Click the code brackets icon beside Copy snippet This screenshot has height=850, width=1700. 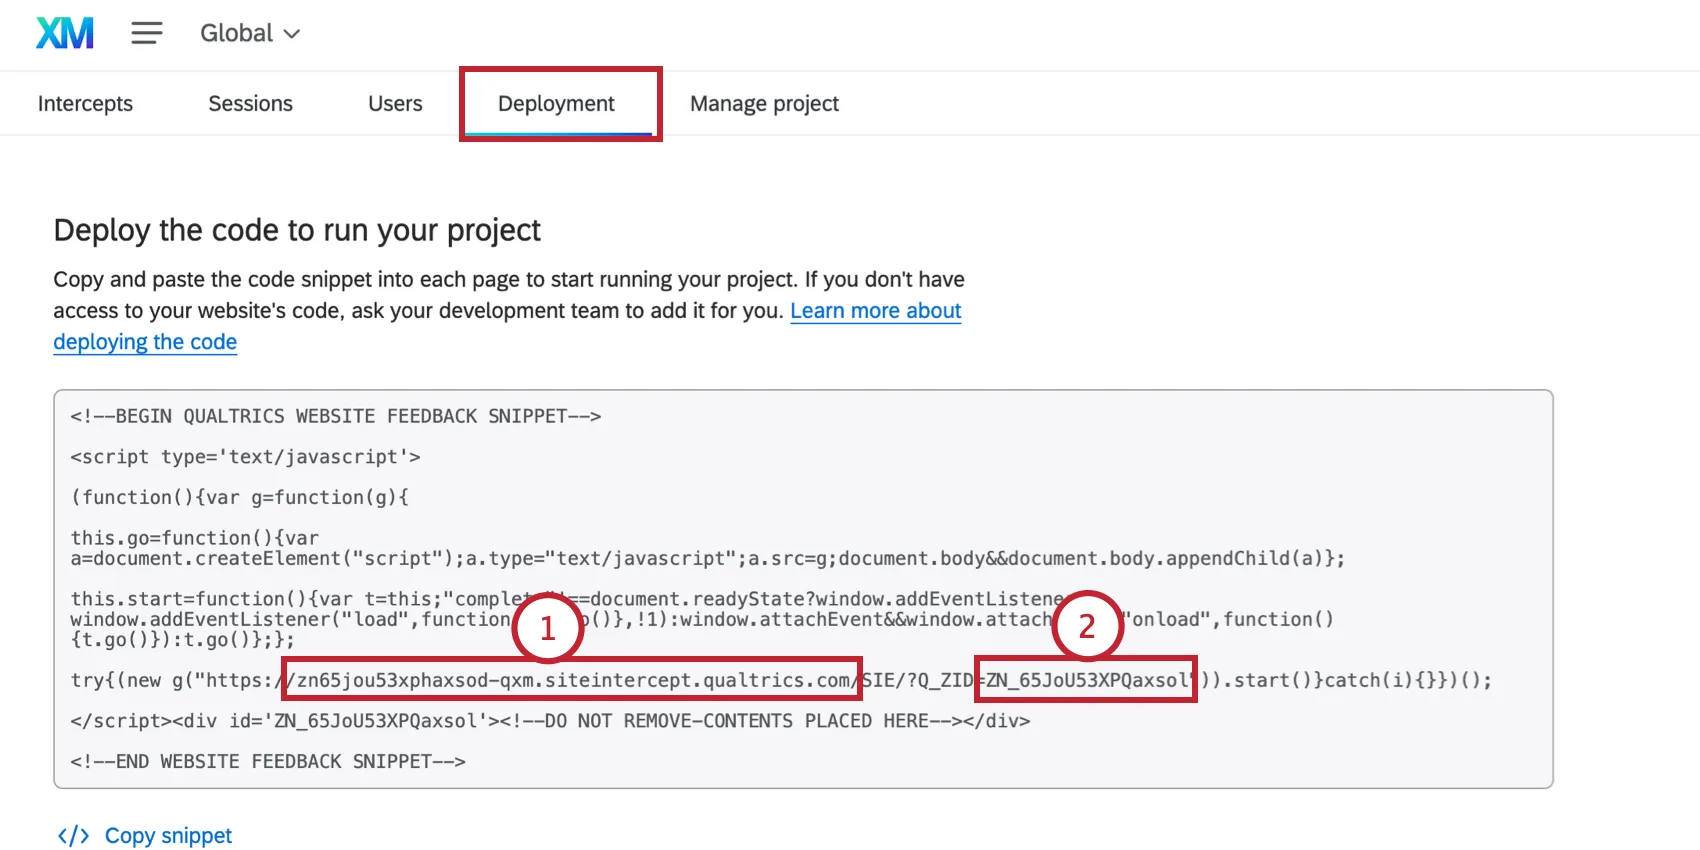73,835
